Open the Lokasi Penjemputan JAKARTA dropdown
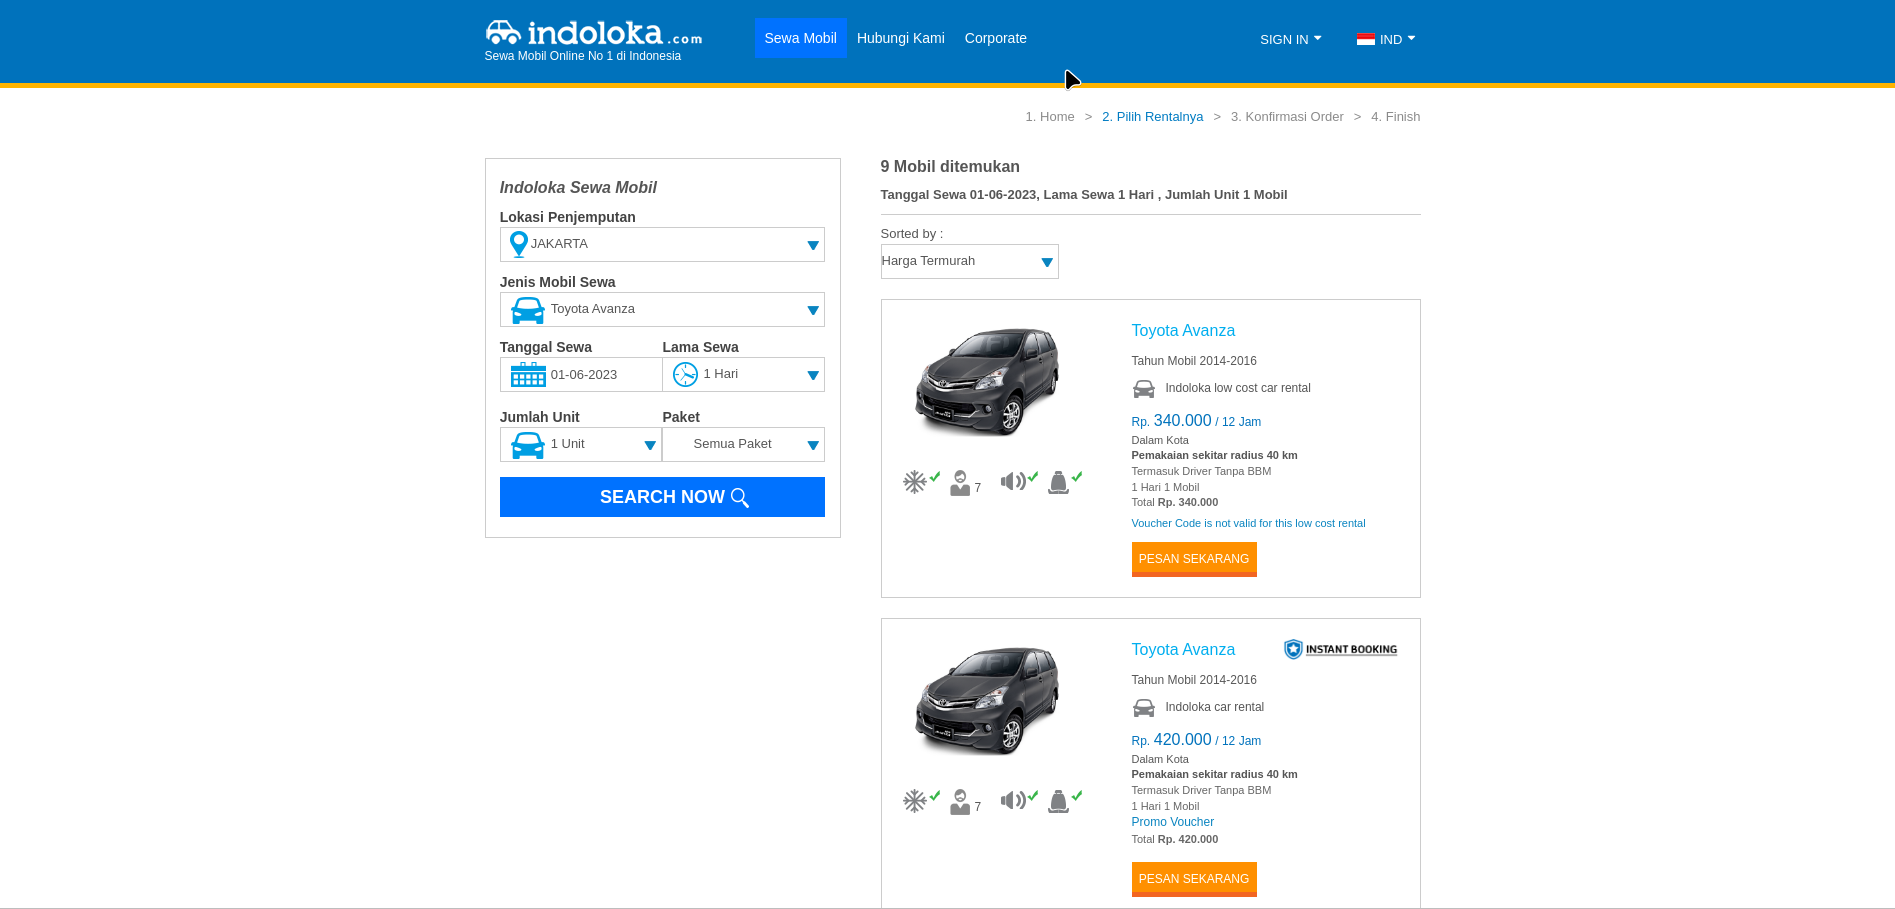 662,244
